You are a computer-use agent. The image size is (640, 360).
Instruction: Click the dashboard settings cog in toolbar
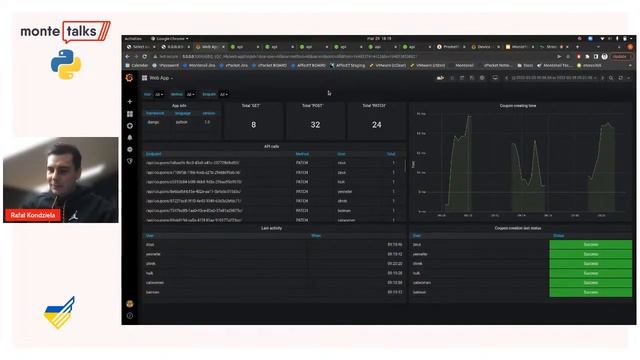(x=482, y=78)
